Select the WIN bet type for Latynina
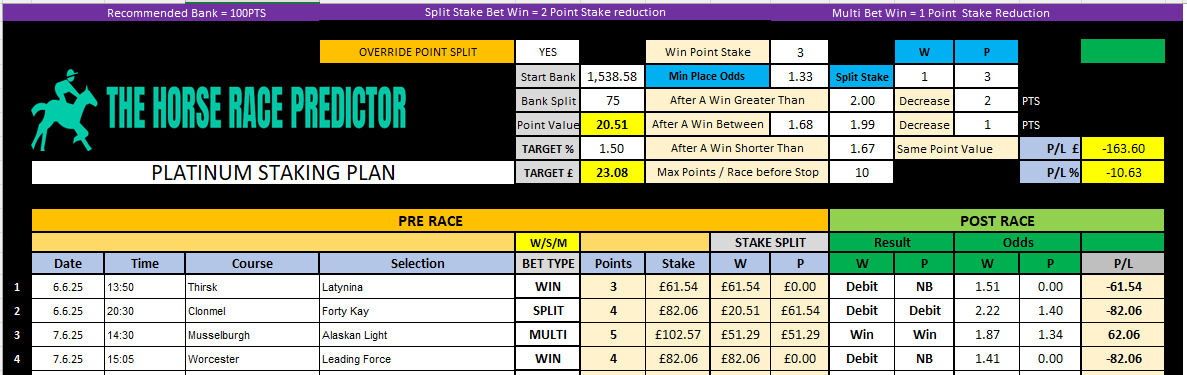This screenshot has height=375, width=1187. (x=548, y=286)
